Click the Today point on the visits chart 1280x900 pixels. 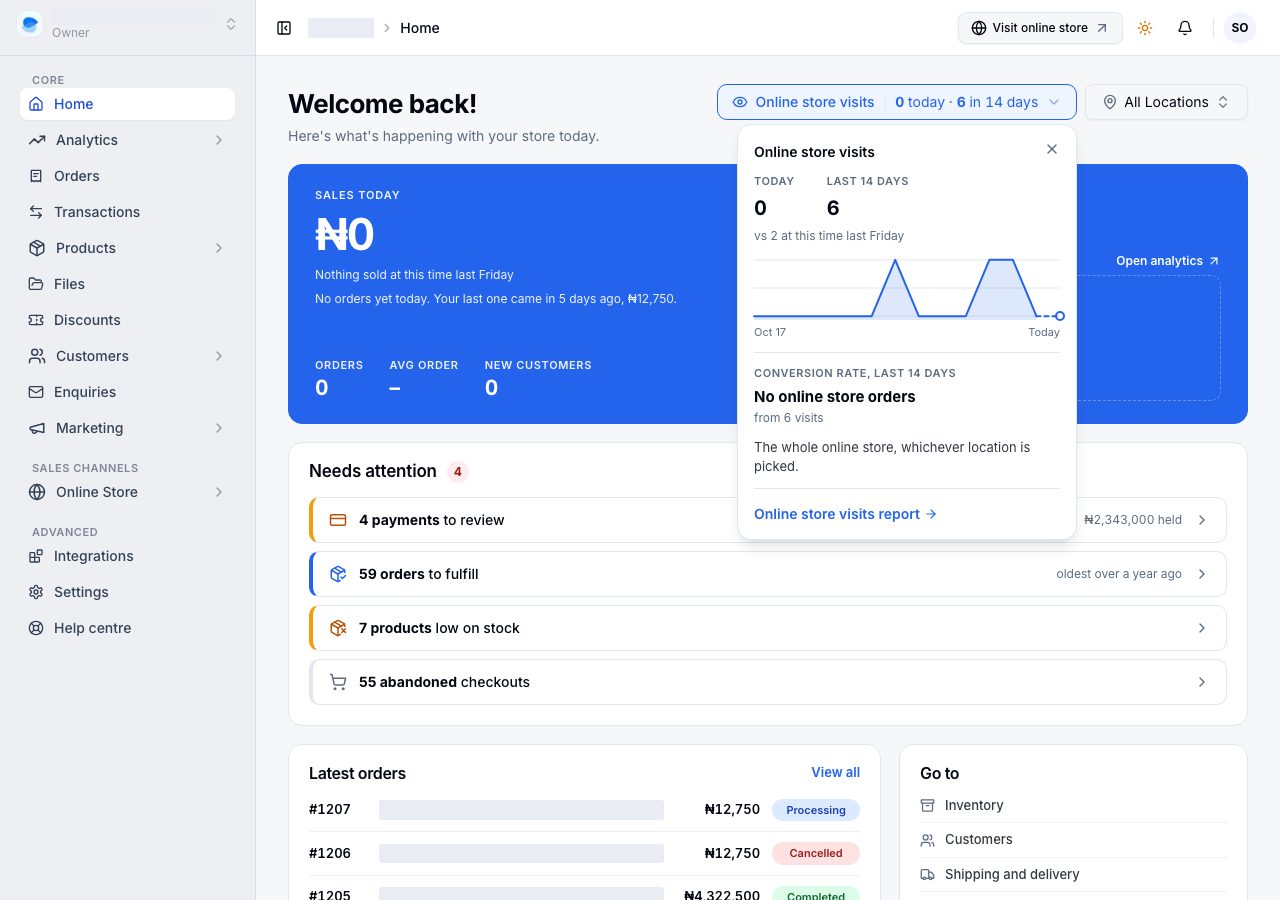1059,316
